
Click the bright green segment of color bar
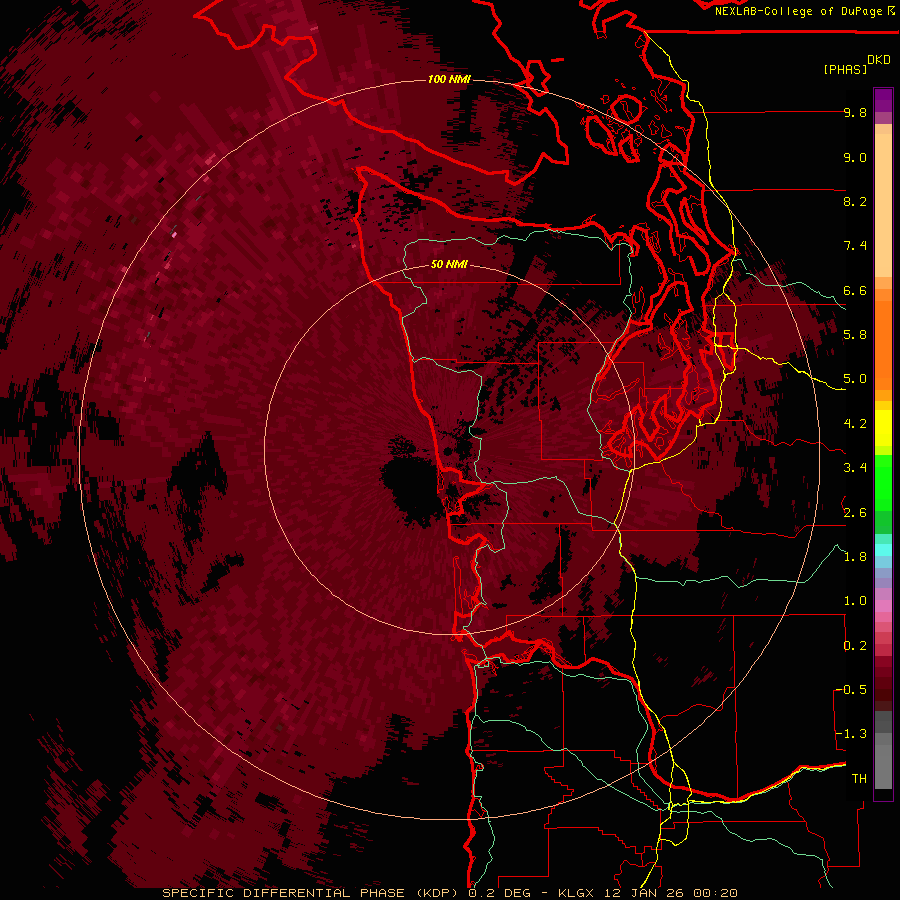pyautogui.click(x=883, y=483)
